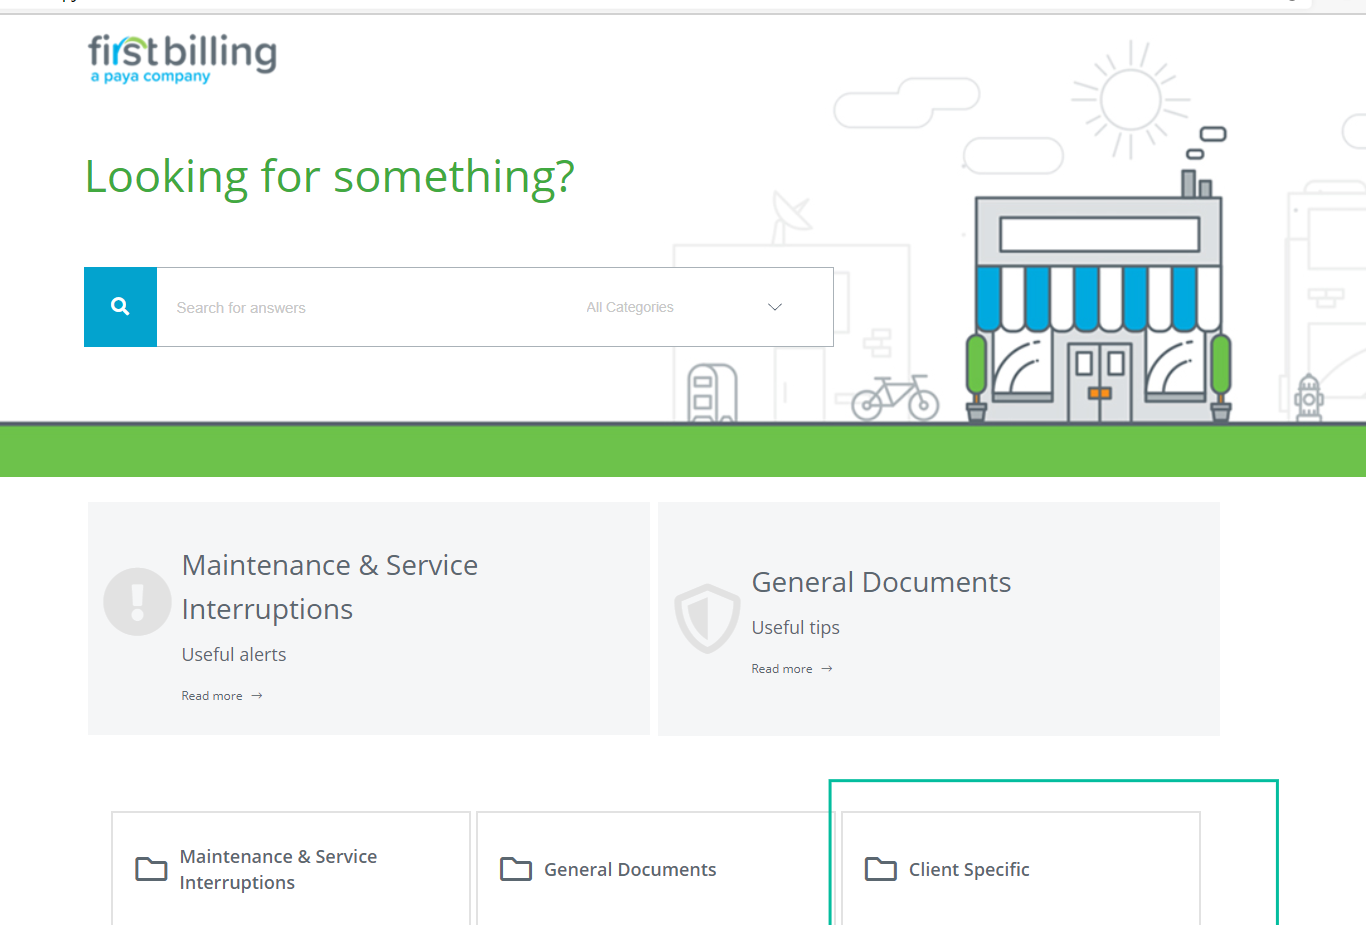1366x925 pixels.
Task: Click the exclamation alert icon
Action: pyautogui.click(x=137, y=602)
